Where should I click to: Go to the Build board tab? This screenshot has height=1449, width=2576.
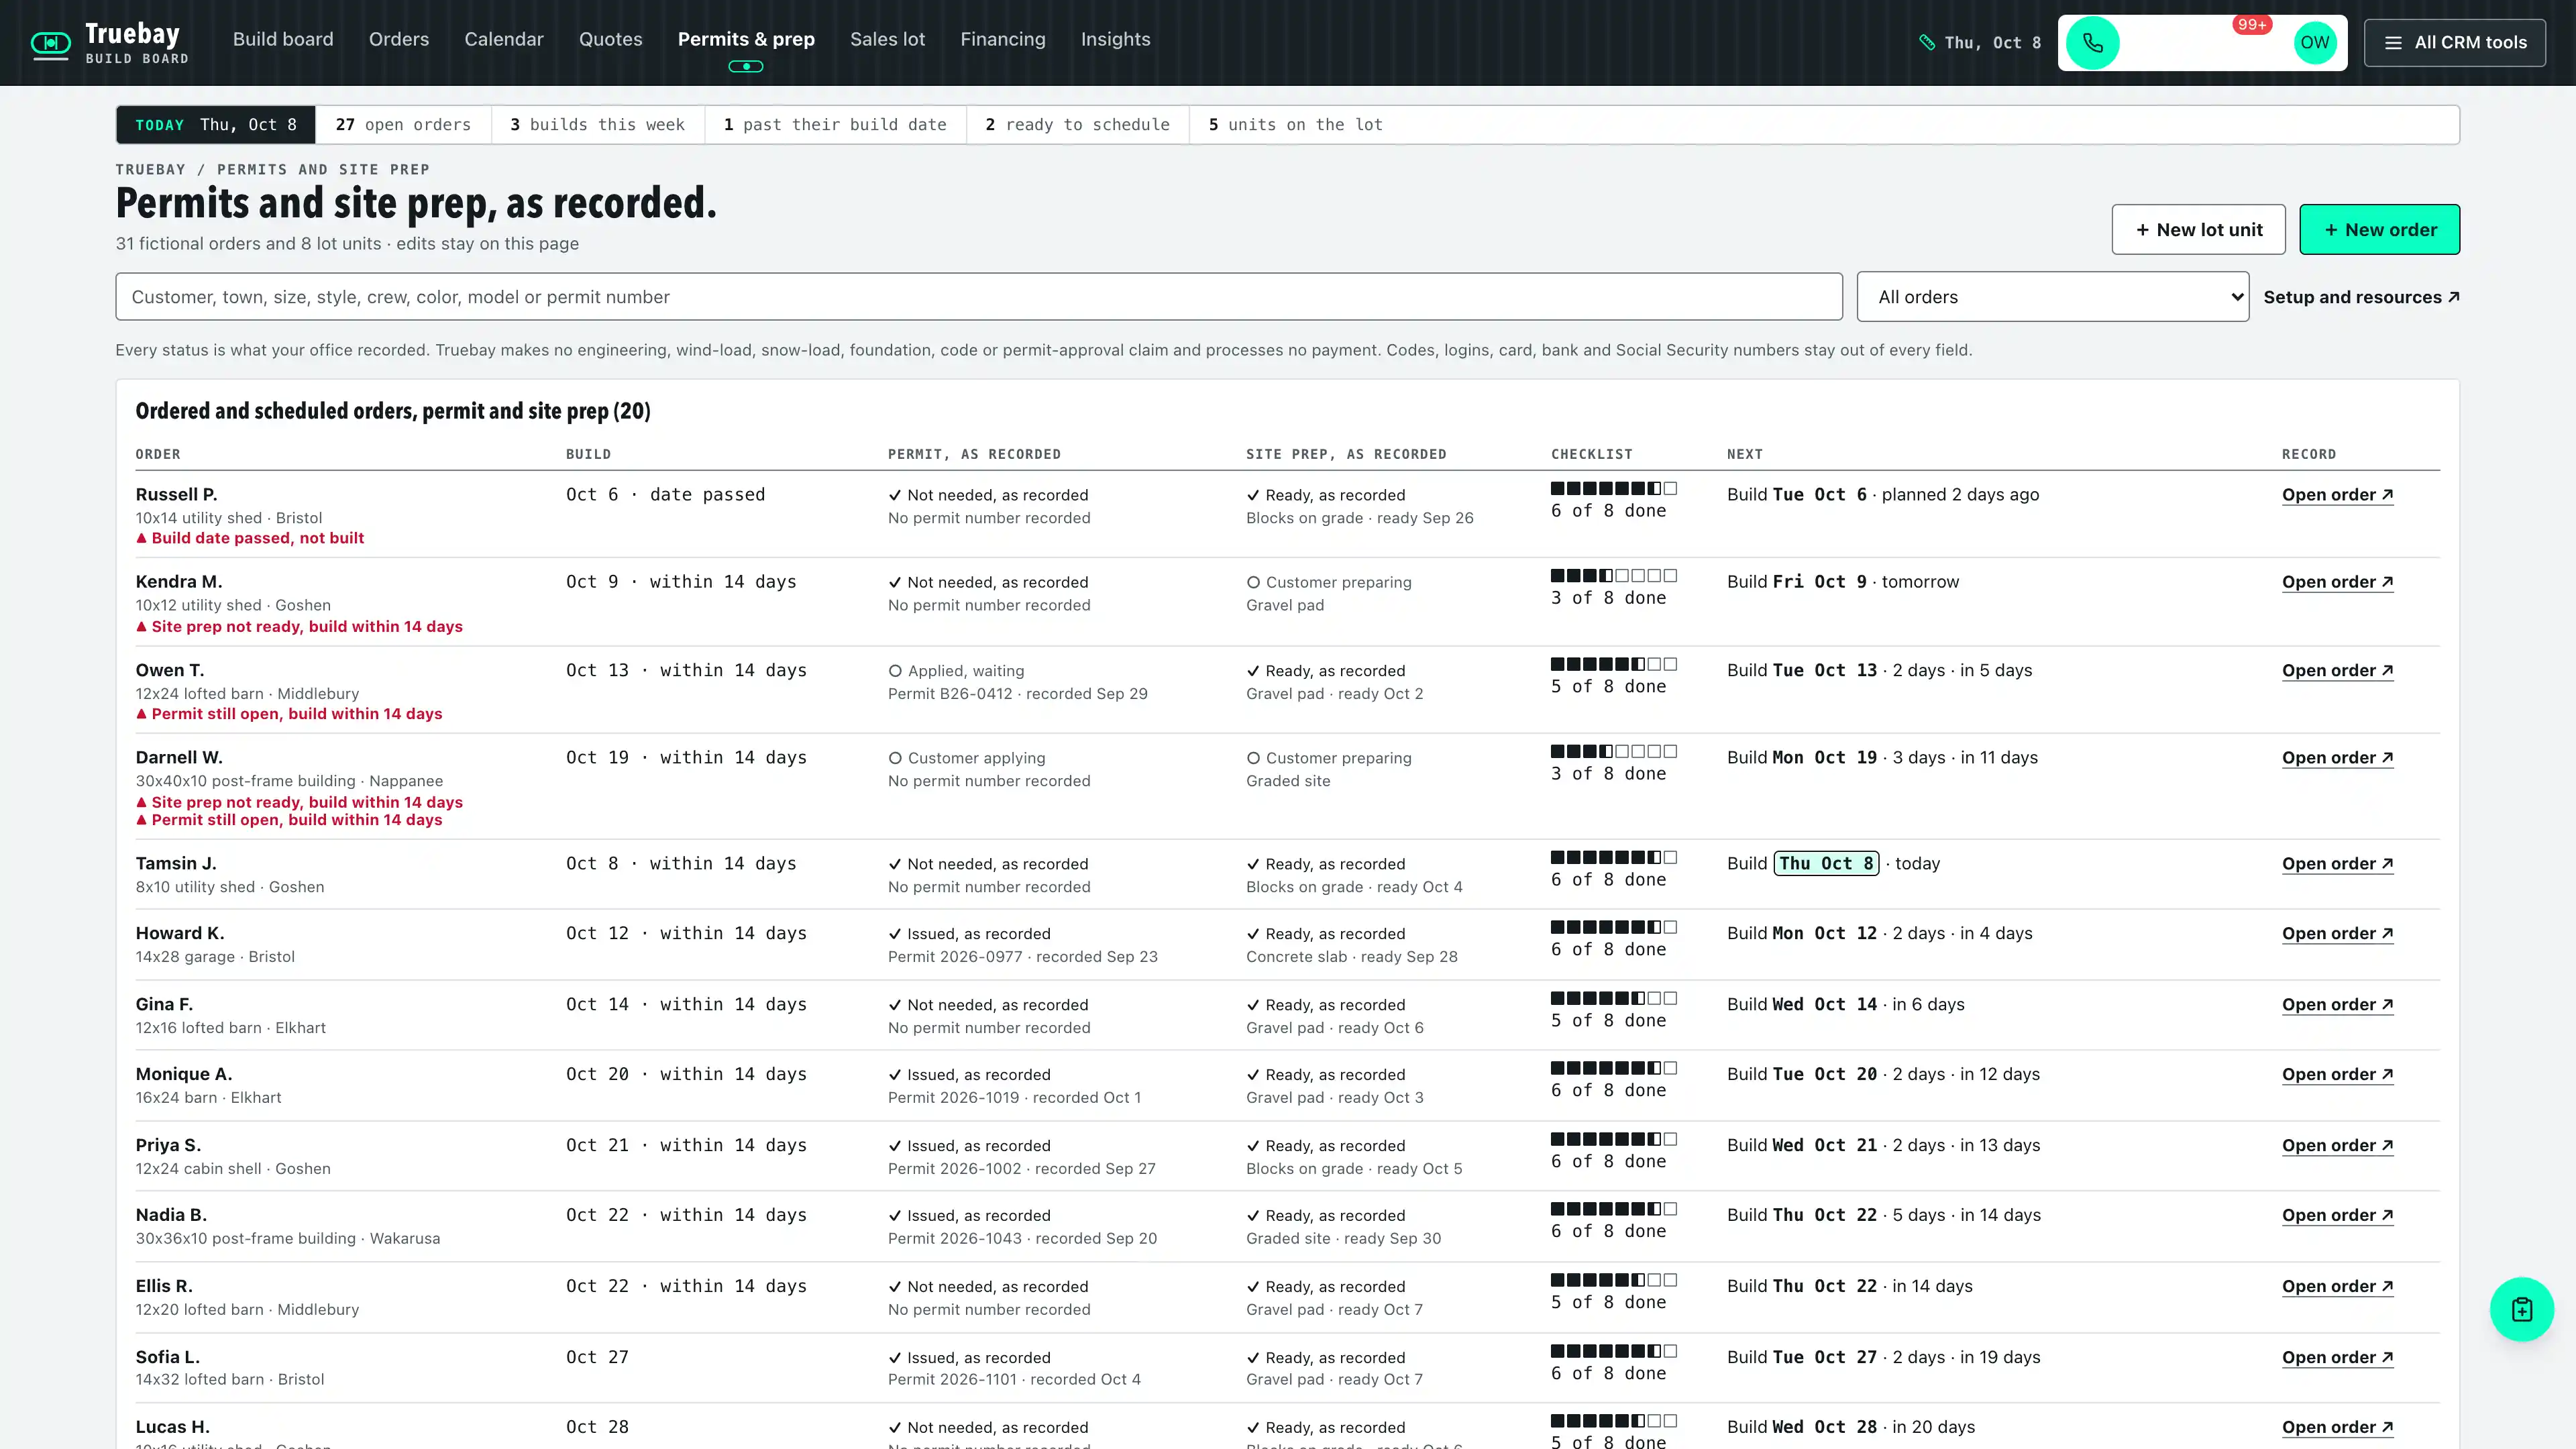[283, 39]
